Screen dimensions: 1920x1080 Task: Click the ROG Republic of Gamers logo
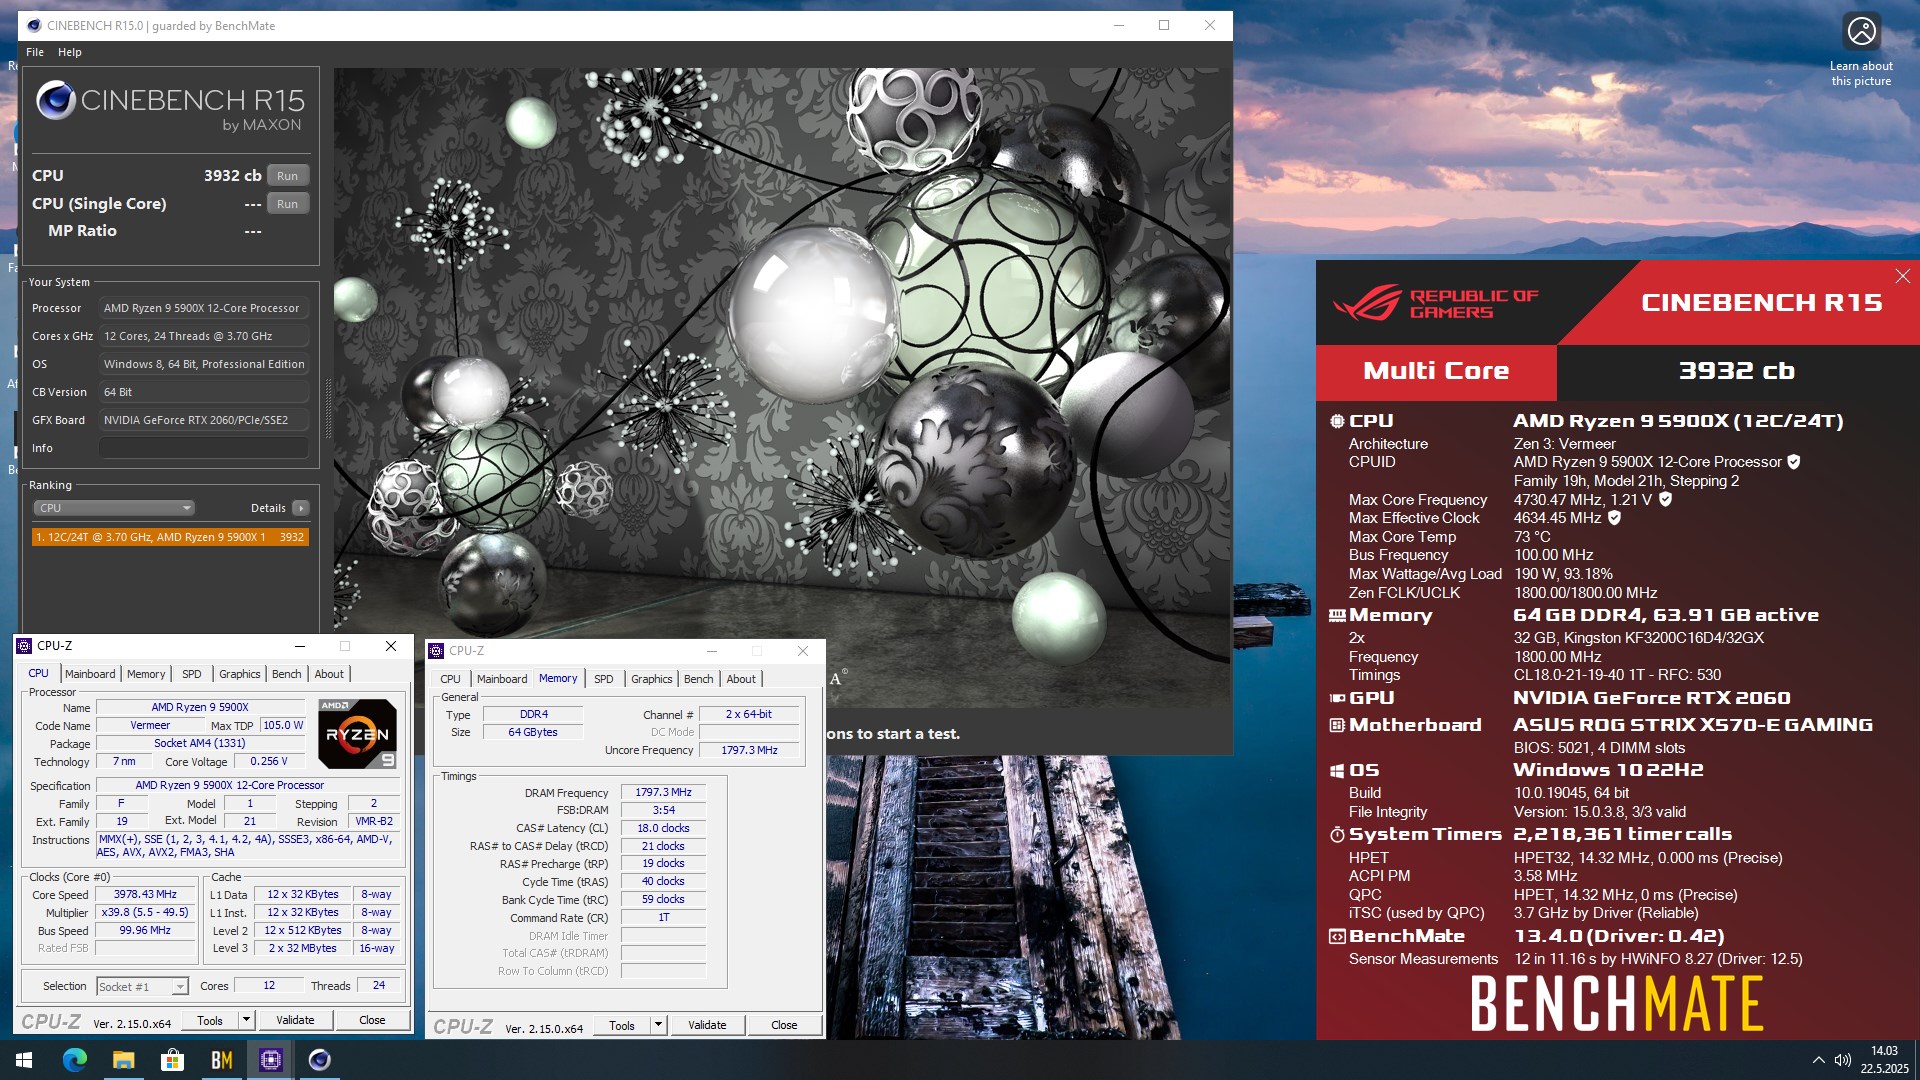(1436, 303)
